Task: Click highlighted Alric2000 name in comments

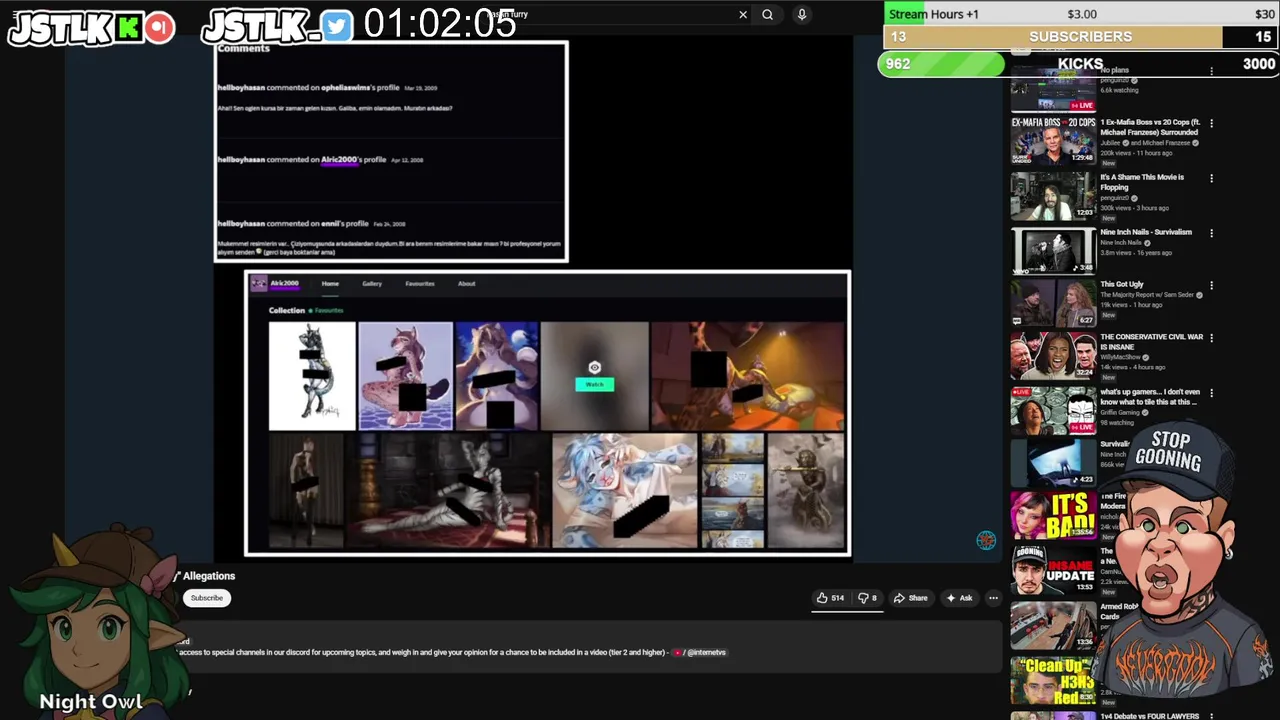Action: 339,160
